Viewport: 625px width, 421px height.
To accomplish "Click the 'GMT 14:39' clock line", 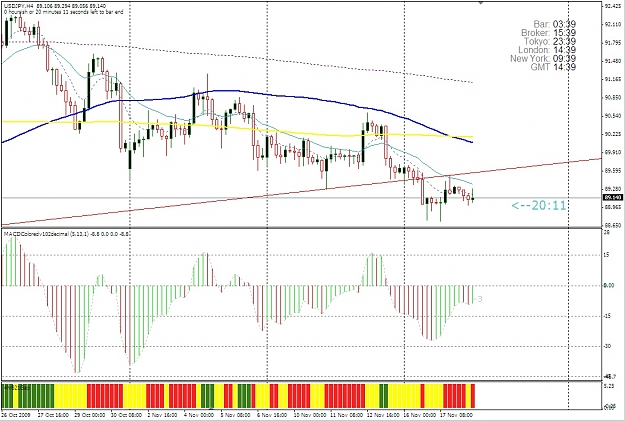I will coord(553,67).
